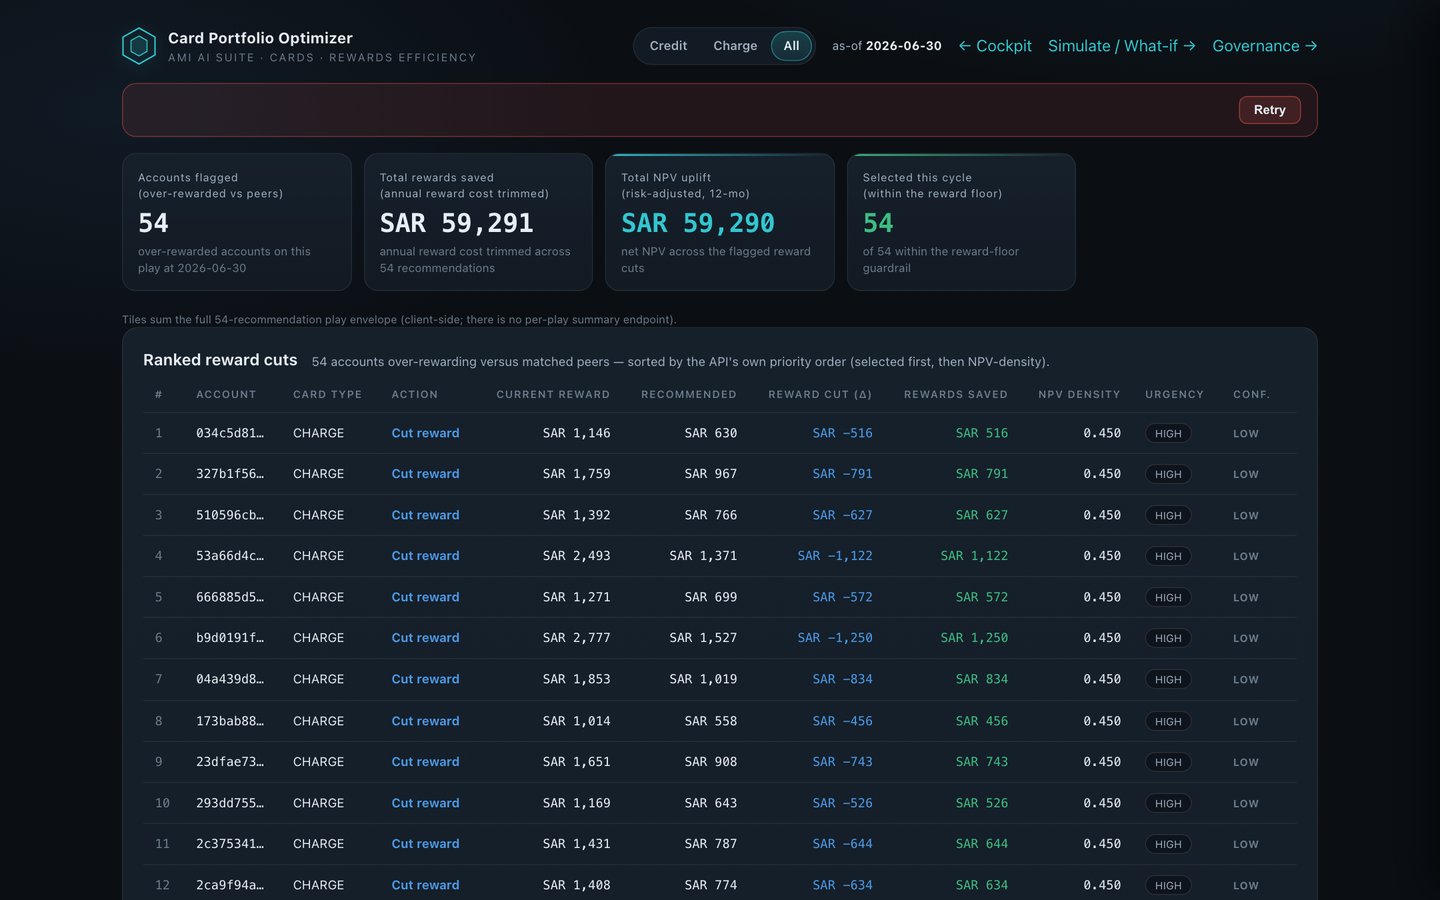This screenshot has height=900, width=1440.
Task: Select account ID b9d0191f in row 6
Action: (230, 638)
